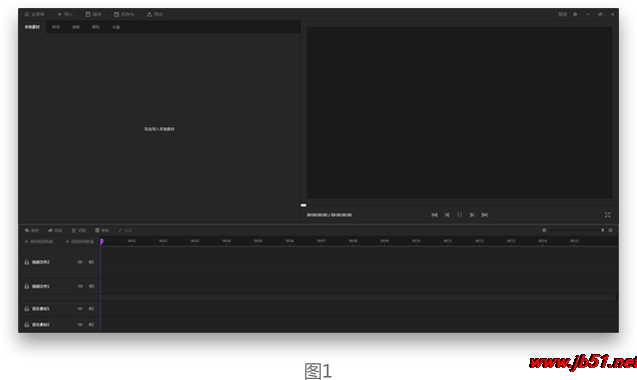Toggle lock on music track 2
The image size is (637, 380).
point(26,325)
